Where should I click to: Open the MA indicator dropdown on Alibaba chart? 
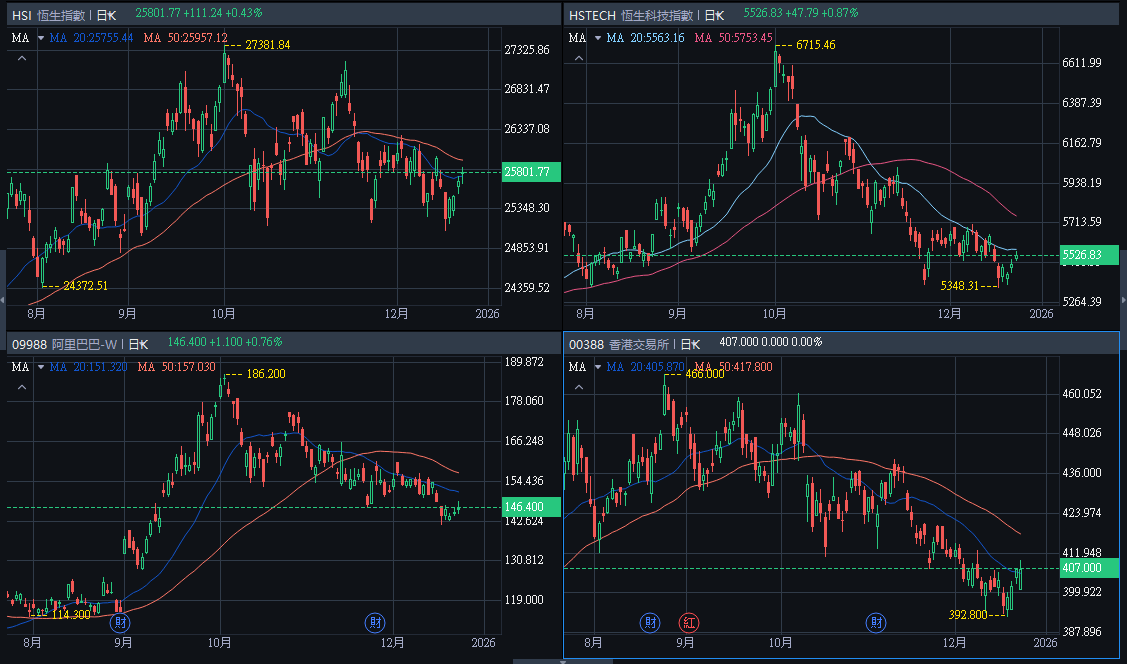click(41, 367)
